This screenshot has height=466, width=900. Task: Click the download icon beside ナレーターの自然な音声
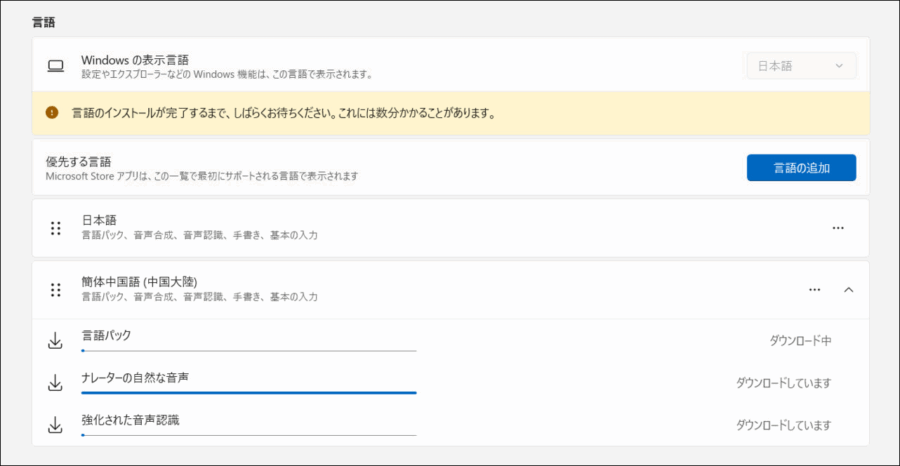(x=55, y=383)
